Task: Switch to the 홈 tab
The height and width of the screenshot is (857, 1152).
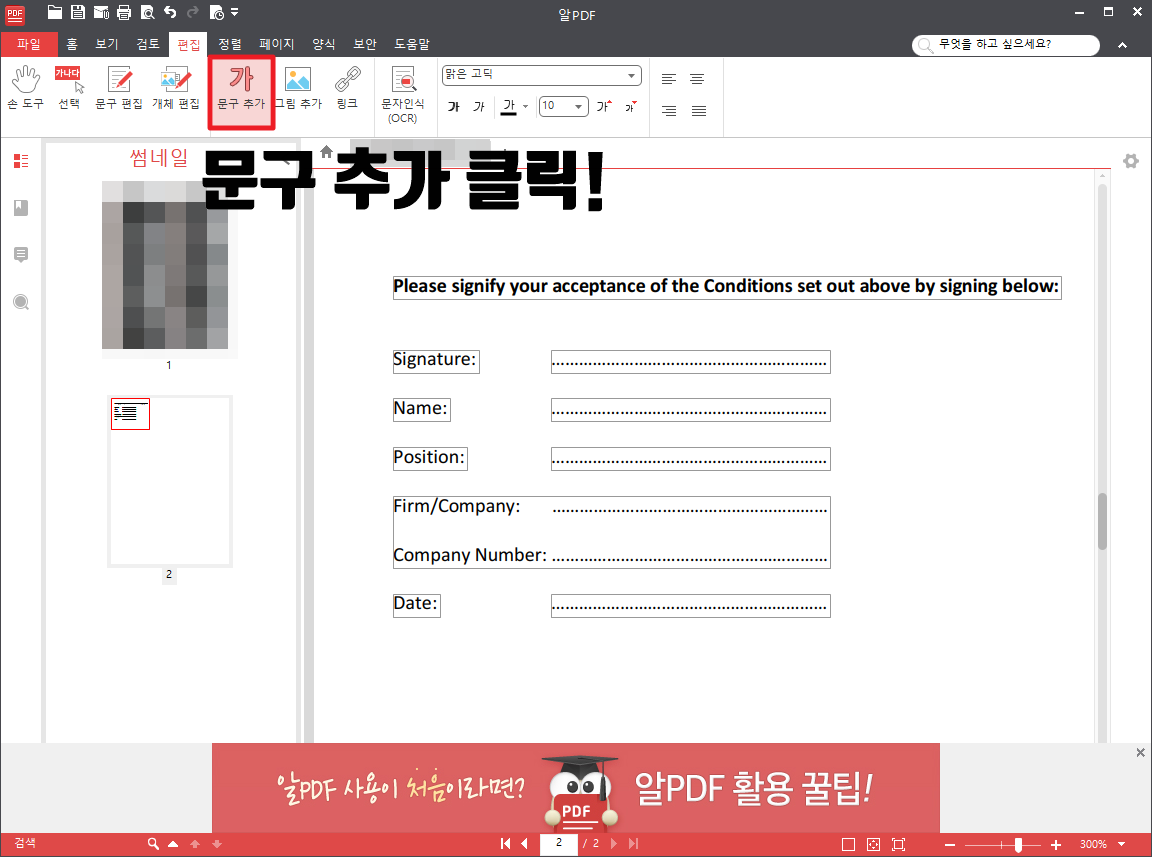Action: click(x=72, y=44)
